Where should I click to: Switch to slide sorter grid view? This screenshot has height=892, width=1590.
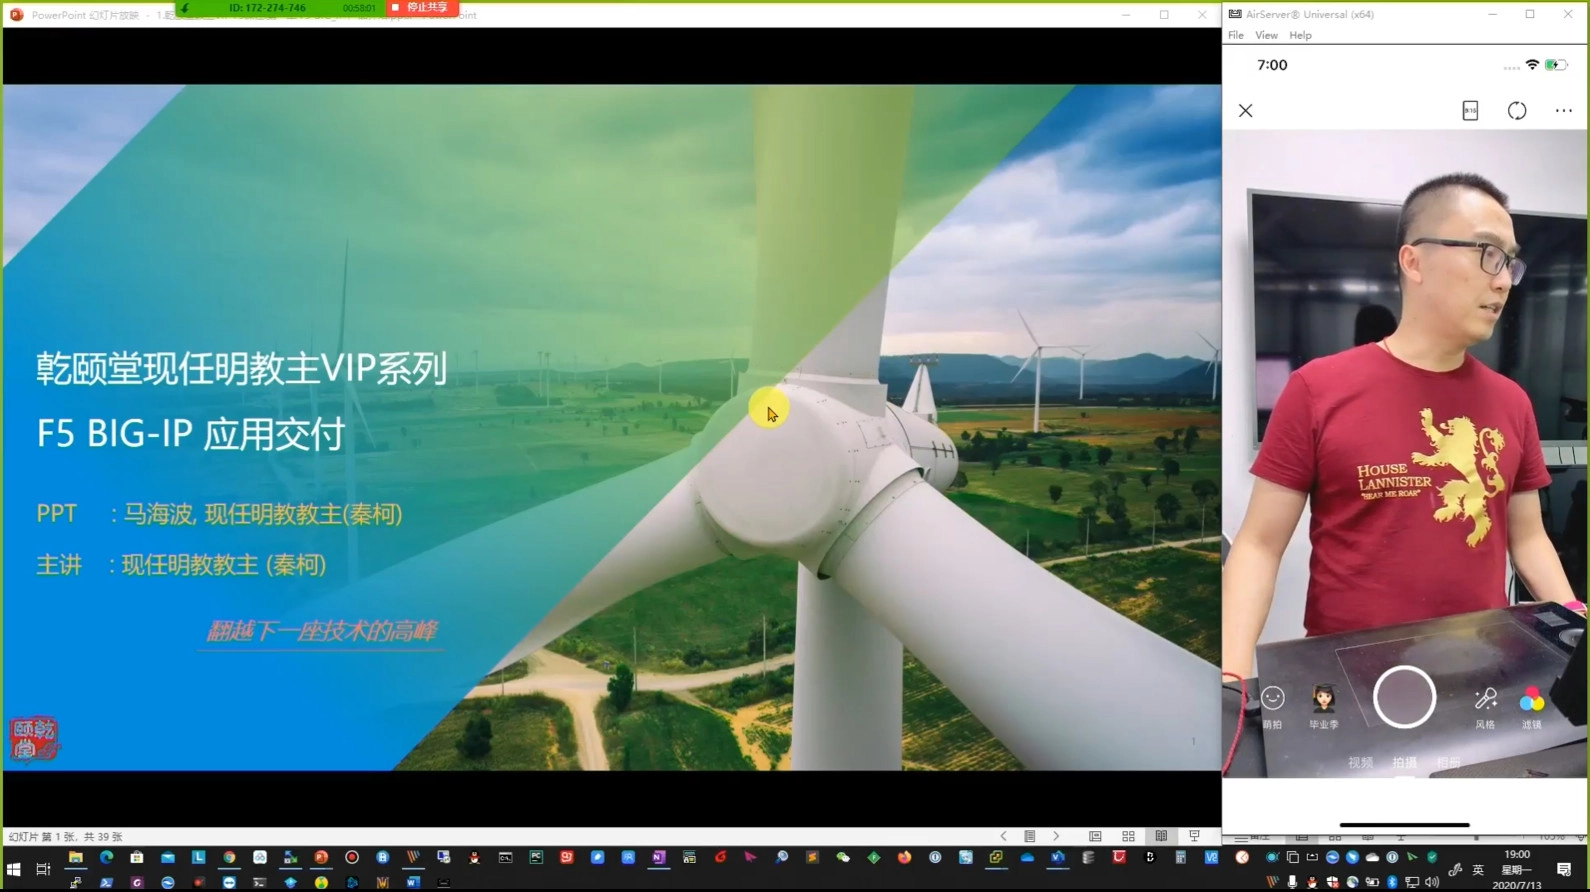(1128, 836)
